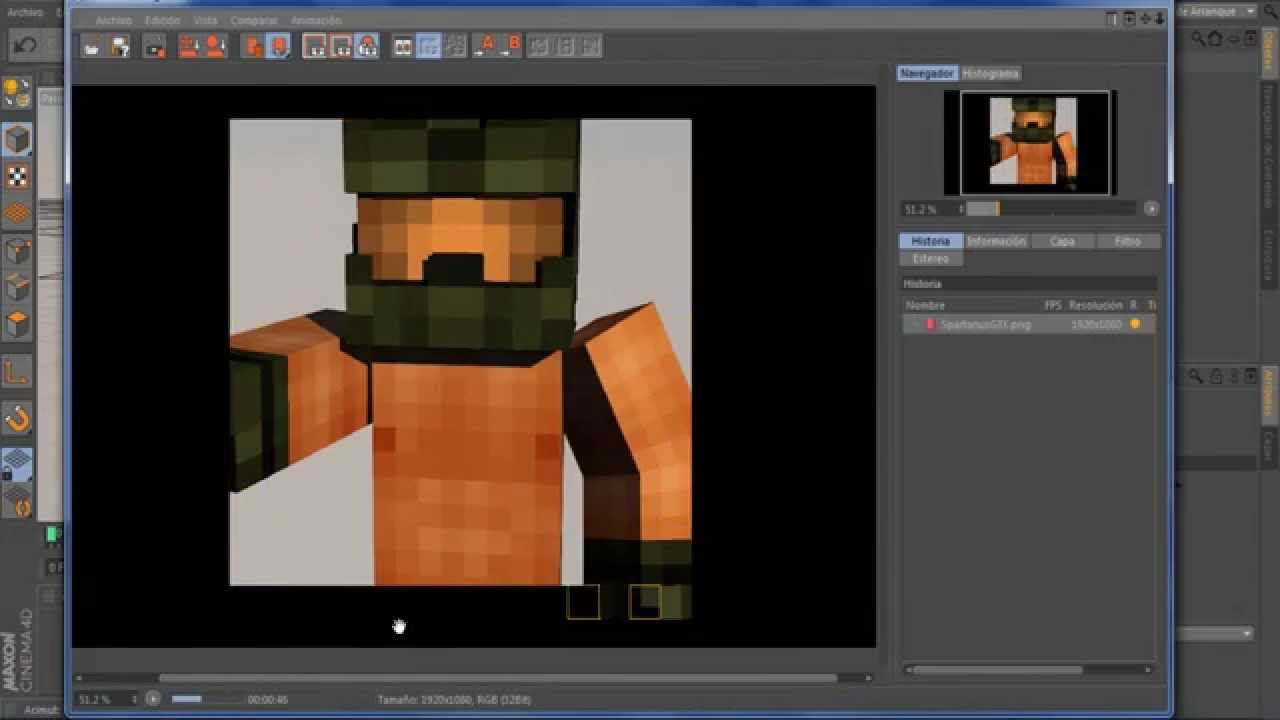Viewport: 1280px width, 720px height.
Task: Click the navigator 51.2 % zoom value
Action: [920, 210]
